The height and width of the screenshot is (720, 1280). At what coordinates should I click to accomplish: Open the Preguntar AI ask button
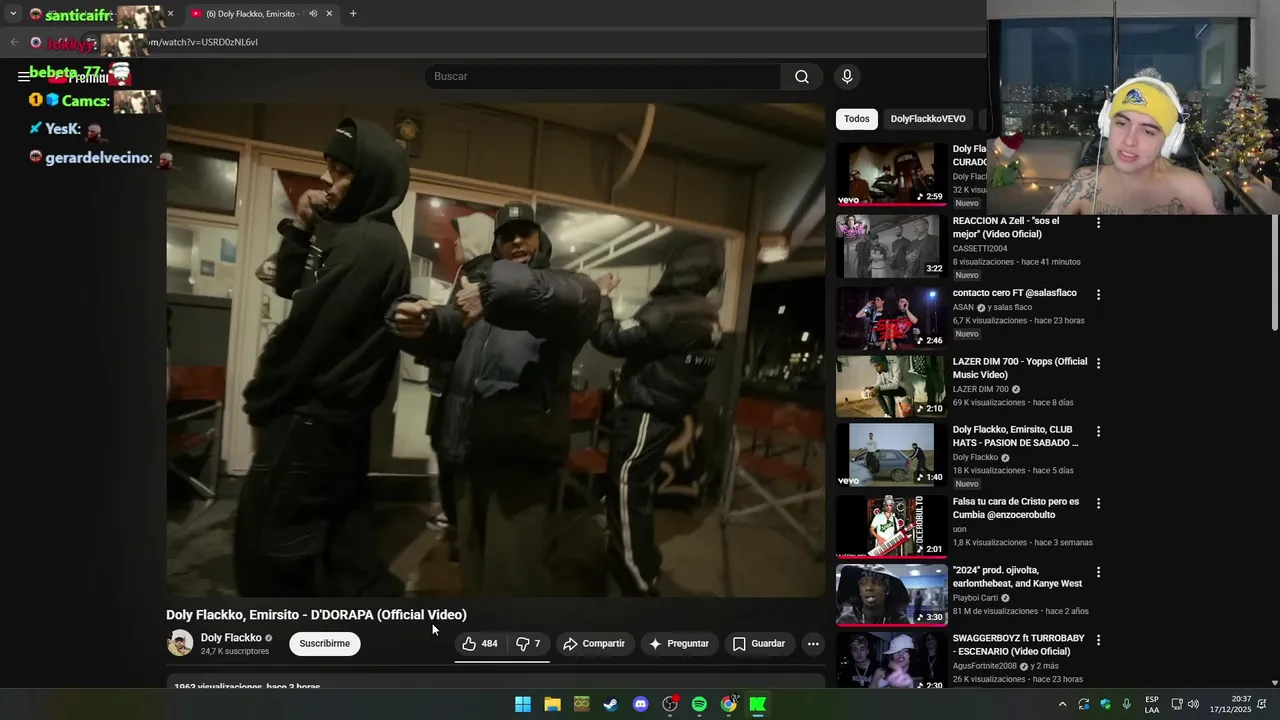[x=679, y=644]
